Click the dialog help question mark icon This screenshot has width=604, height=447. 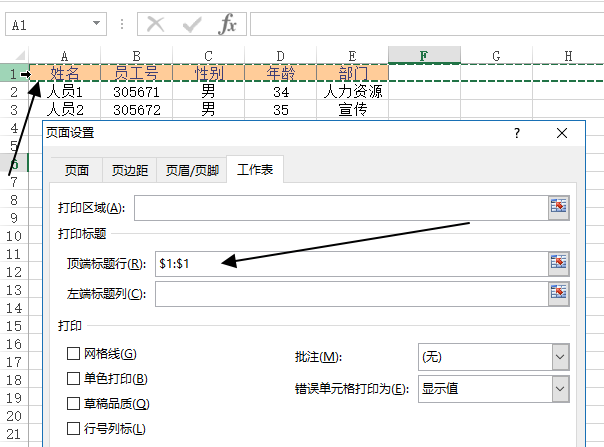point(517,133)
